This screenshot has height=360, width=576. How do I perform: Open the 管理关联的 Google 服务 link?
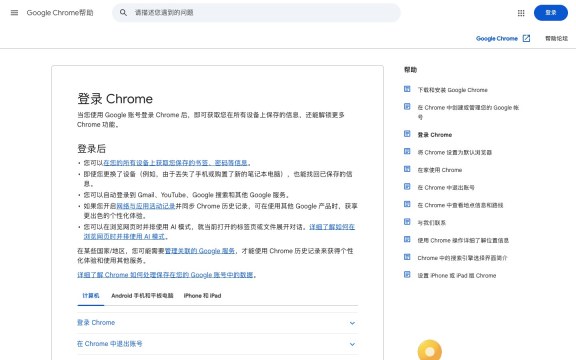coord(200,251)
